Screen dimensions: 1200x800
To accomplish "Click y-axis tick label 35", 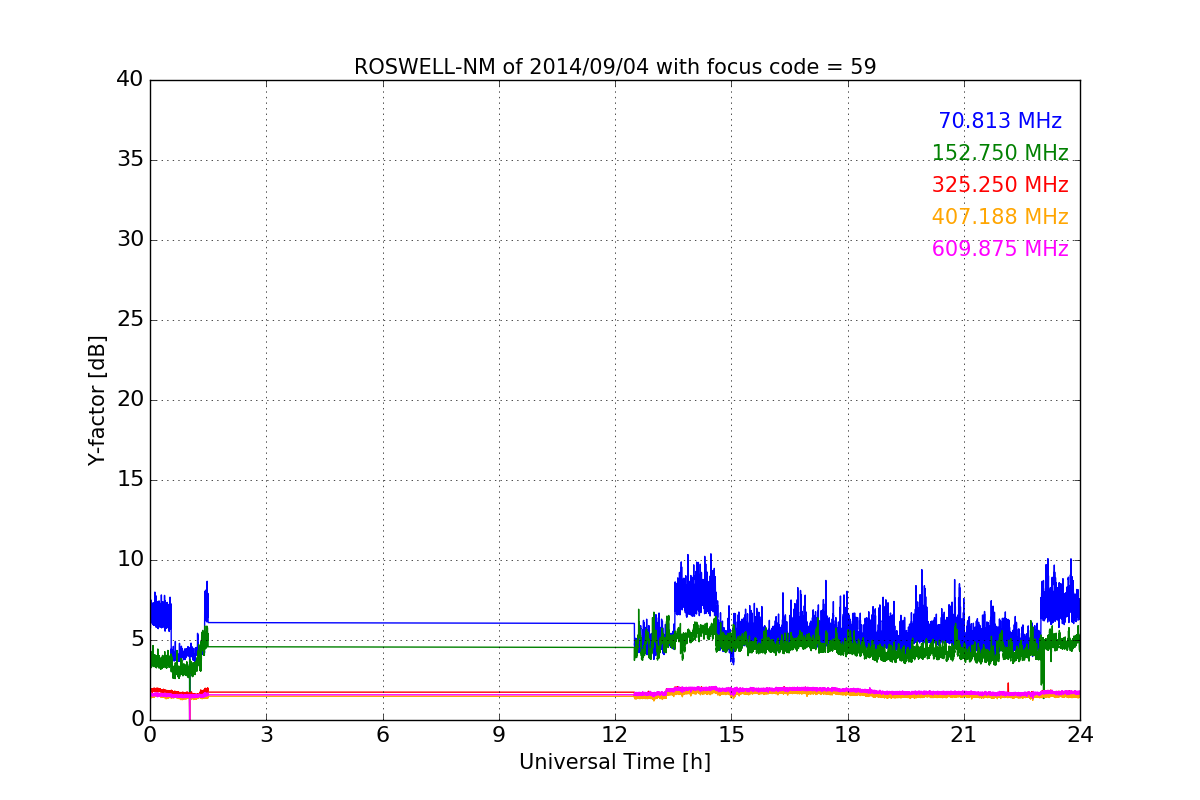I will pyautogui.click(x=130, y=160).
